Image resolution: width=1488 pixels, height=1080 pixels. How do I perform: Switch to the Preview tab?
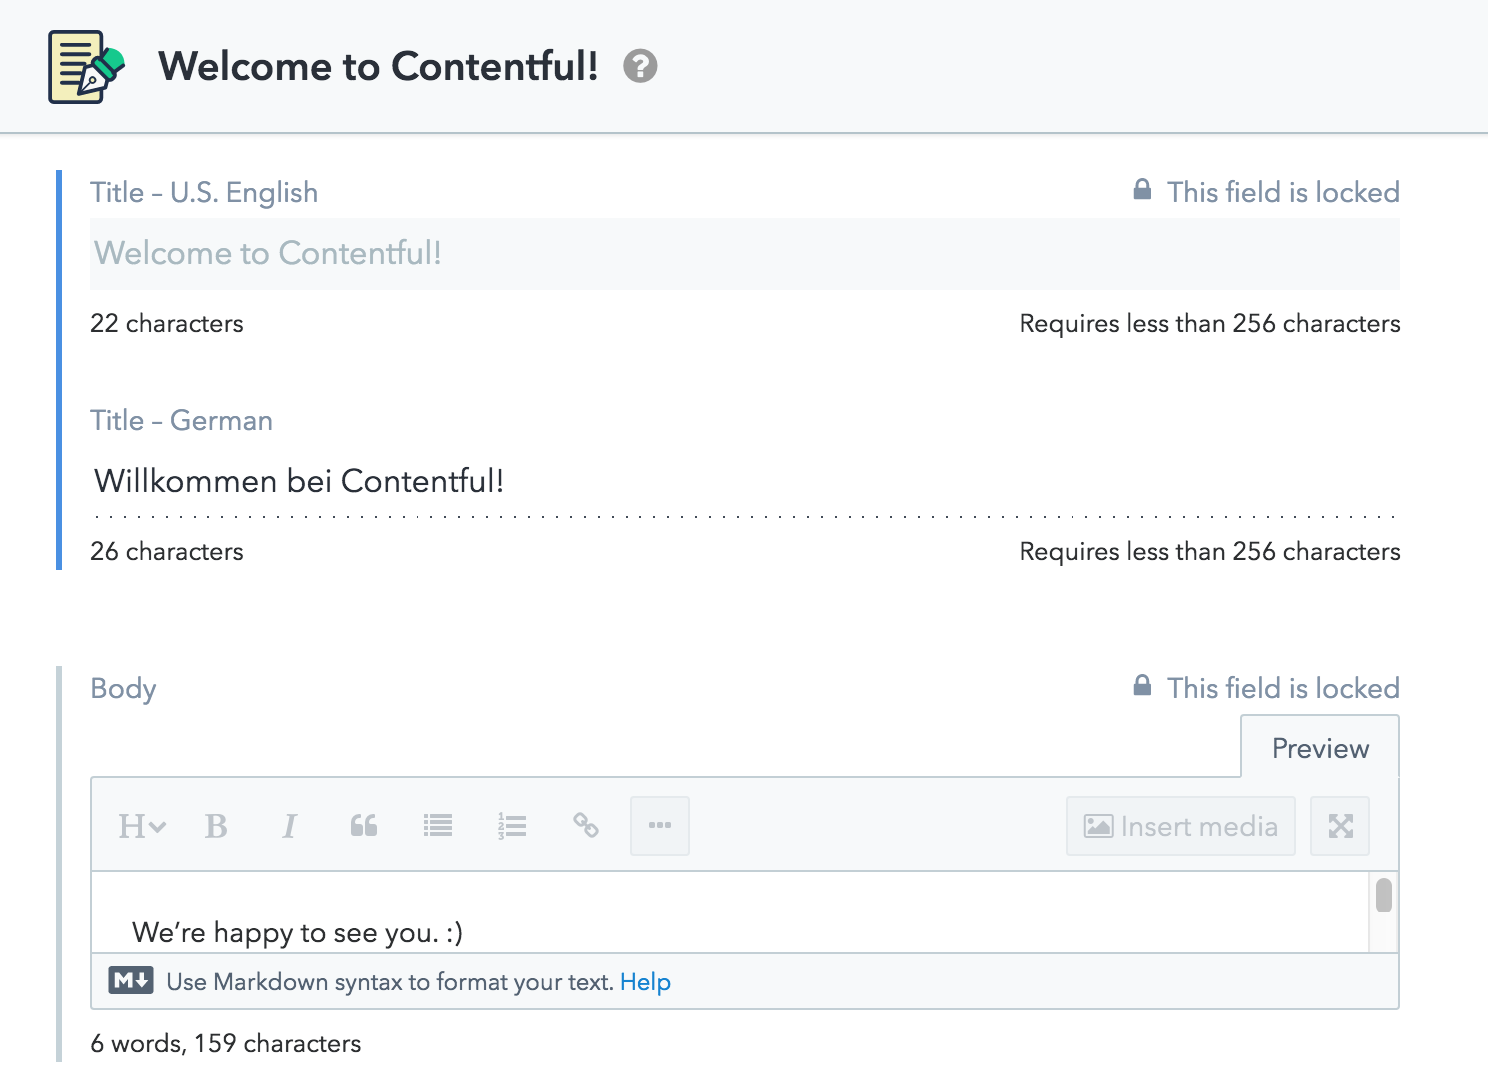(x=1320, y=748)
